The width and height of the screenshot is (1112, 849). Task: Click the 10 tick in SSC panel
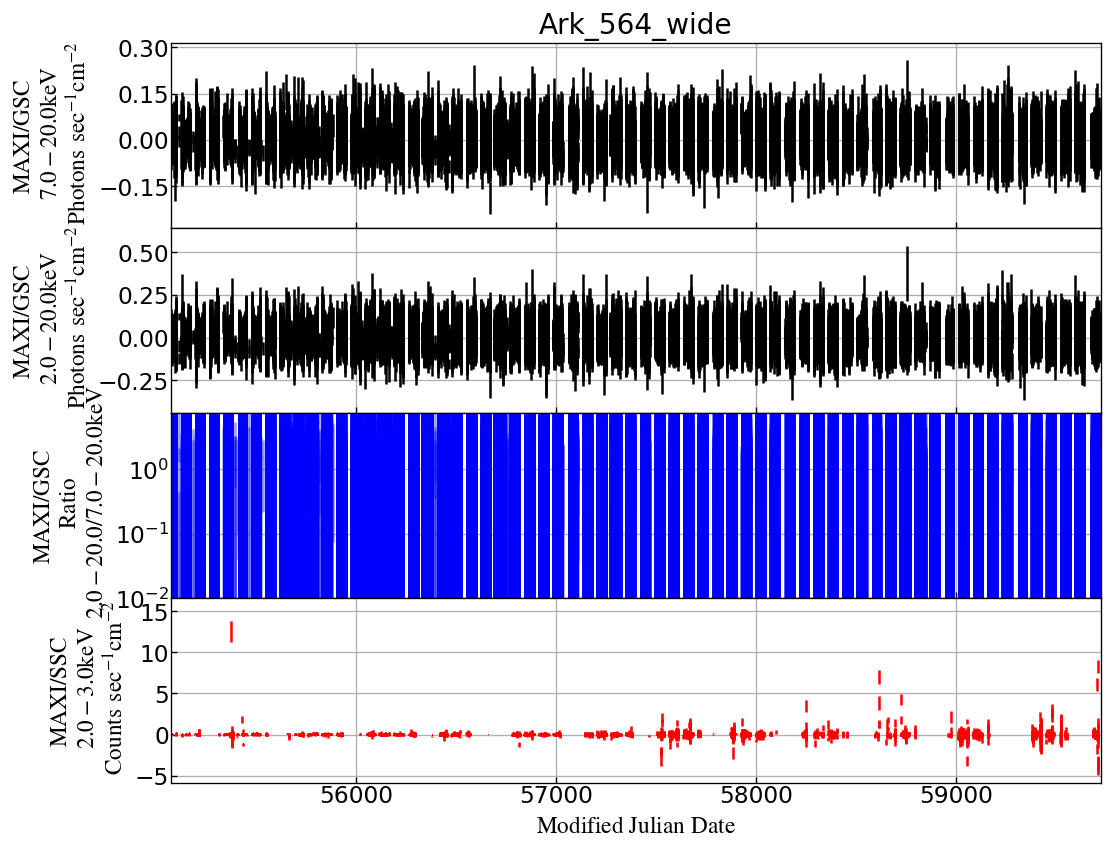(x=155, y=653)
